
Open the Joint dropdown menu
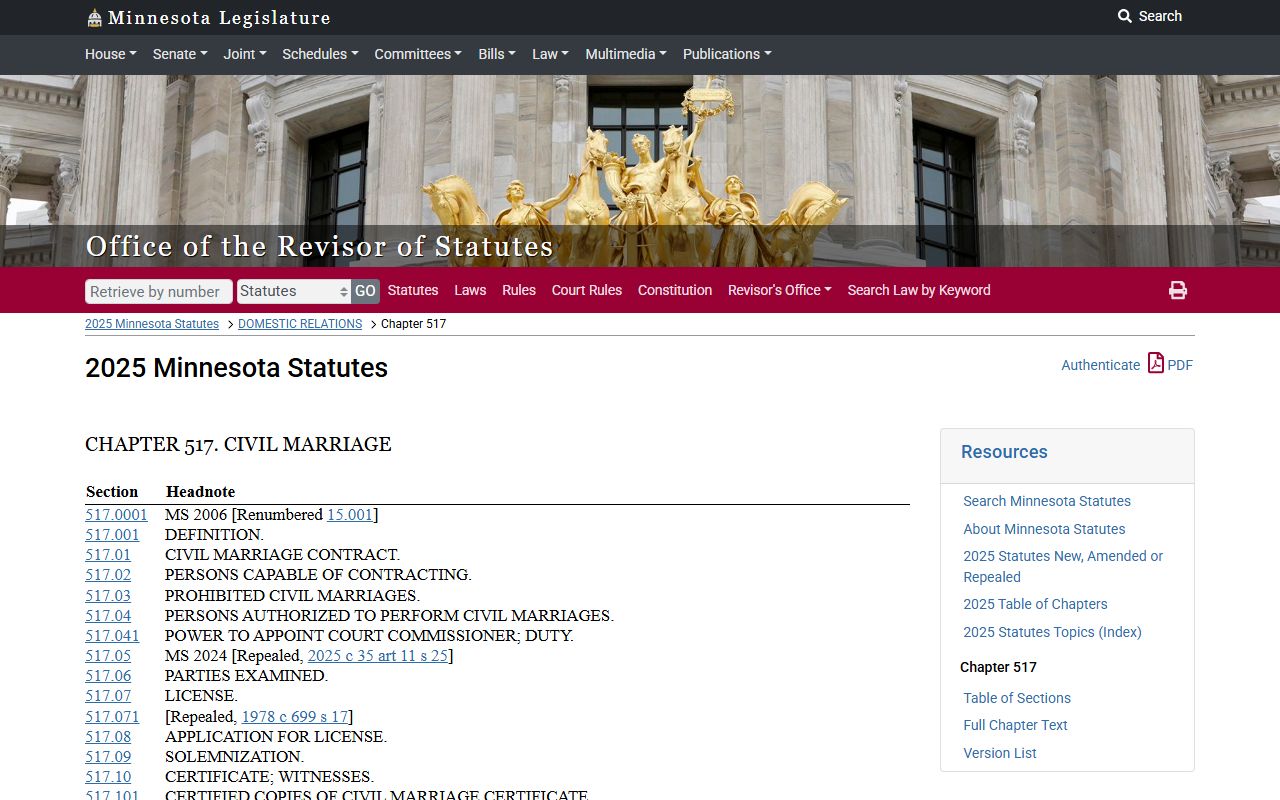point(245,54)
